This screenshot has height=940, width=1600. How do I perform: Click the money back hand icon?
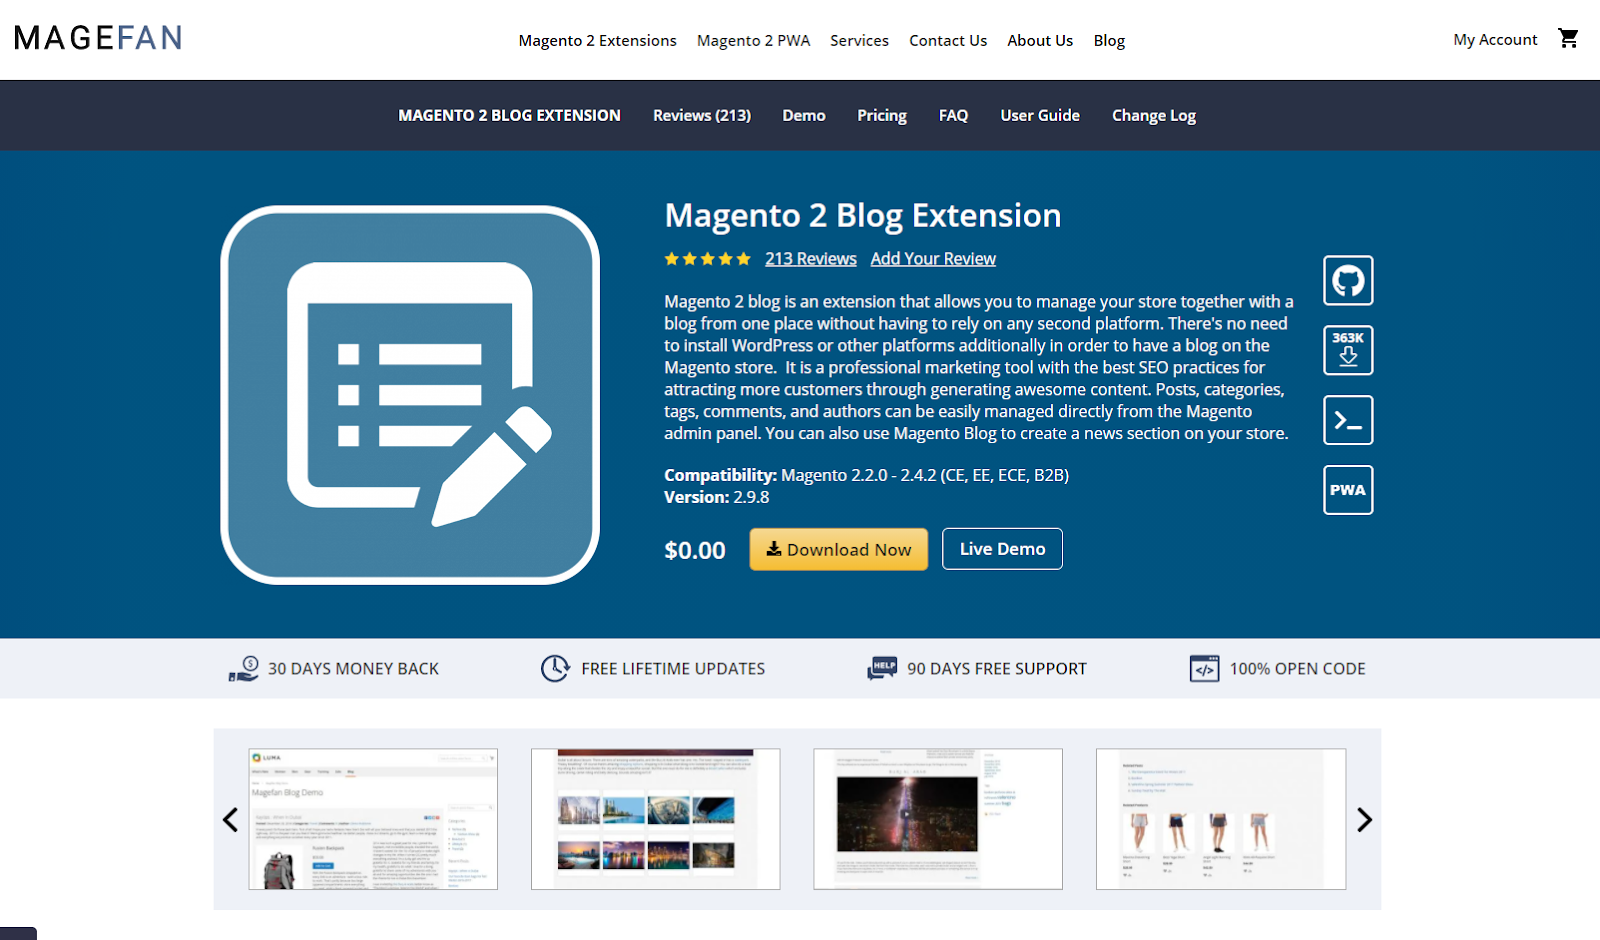(x=244, y=669)
